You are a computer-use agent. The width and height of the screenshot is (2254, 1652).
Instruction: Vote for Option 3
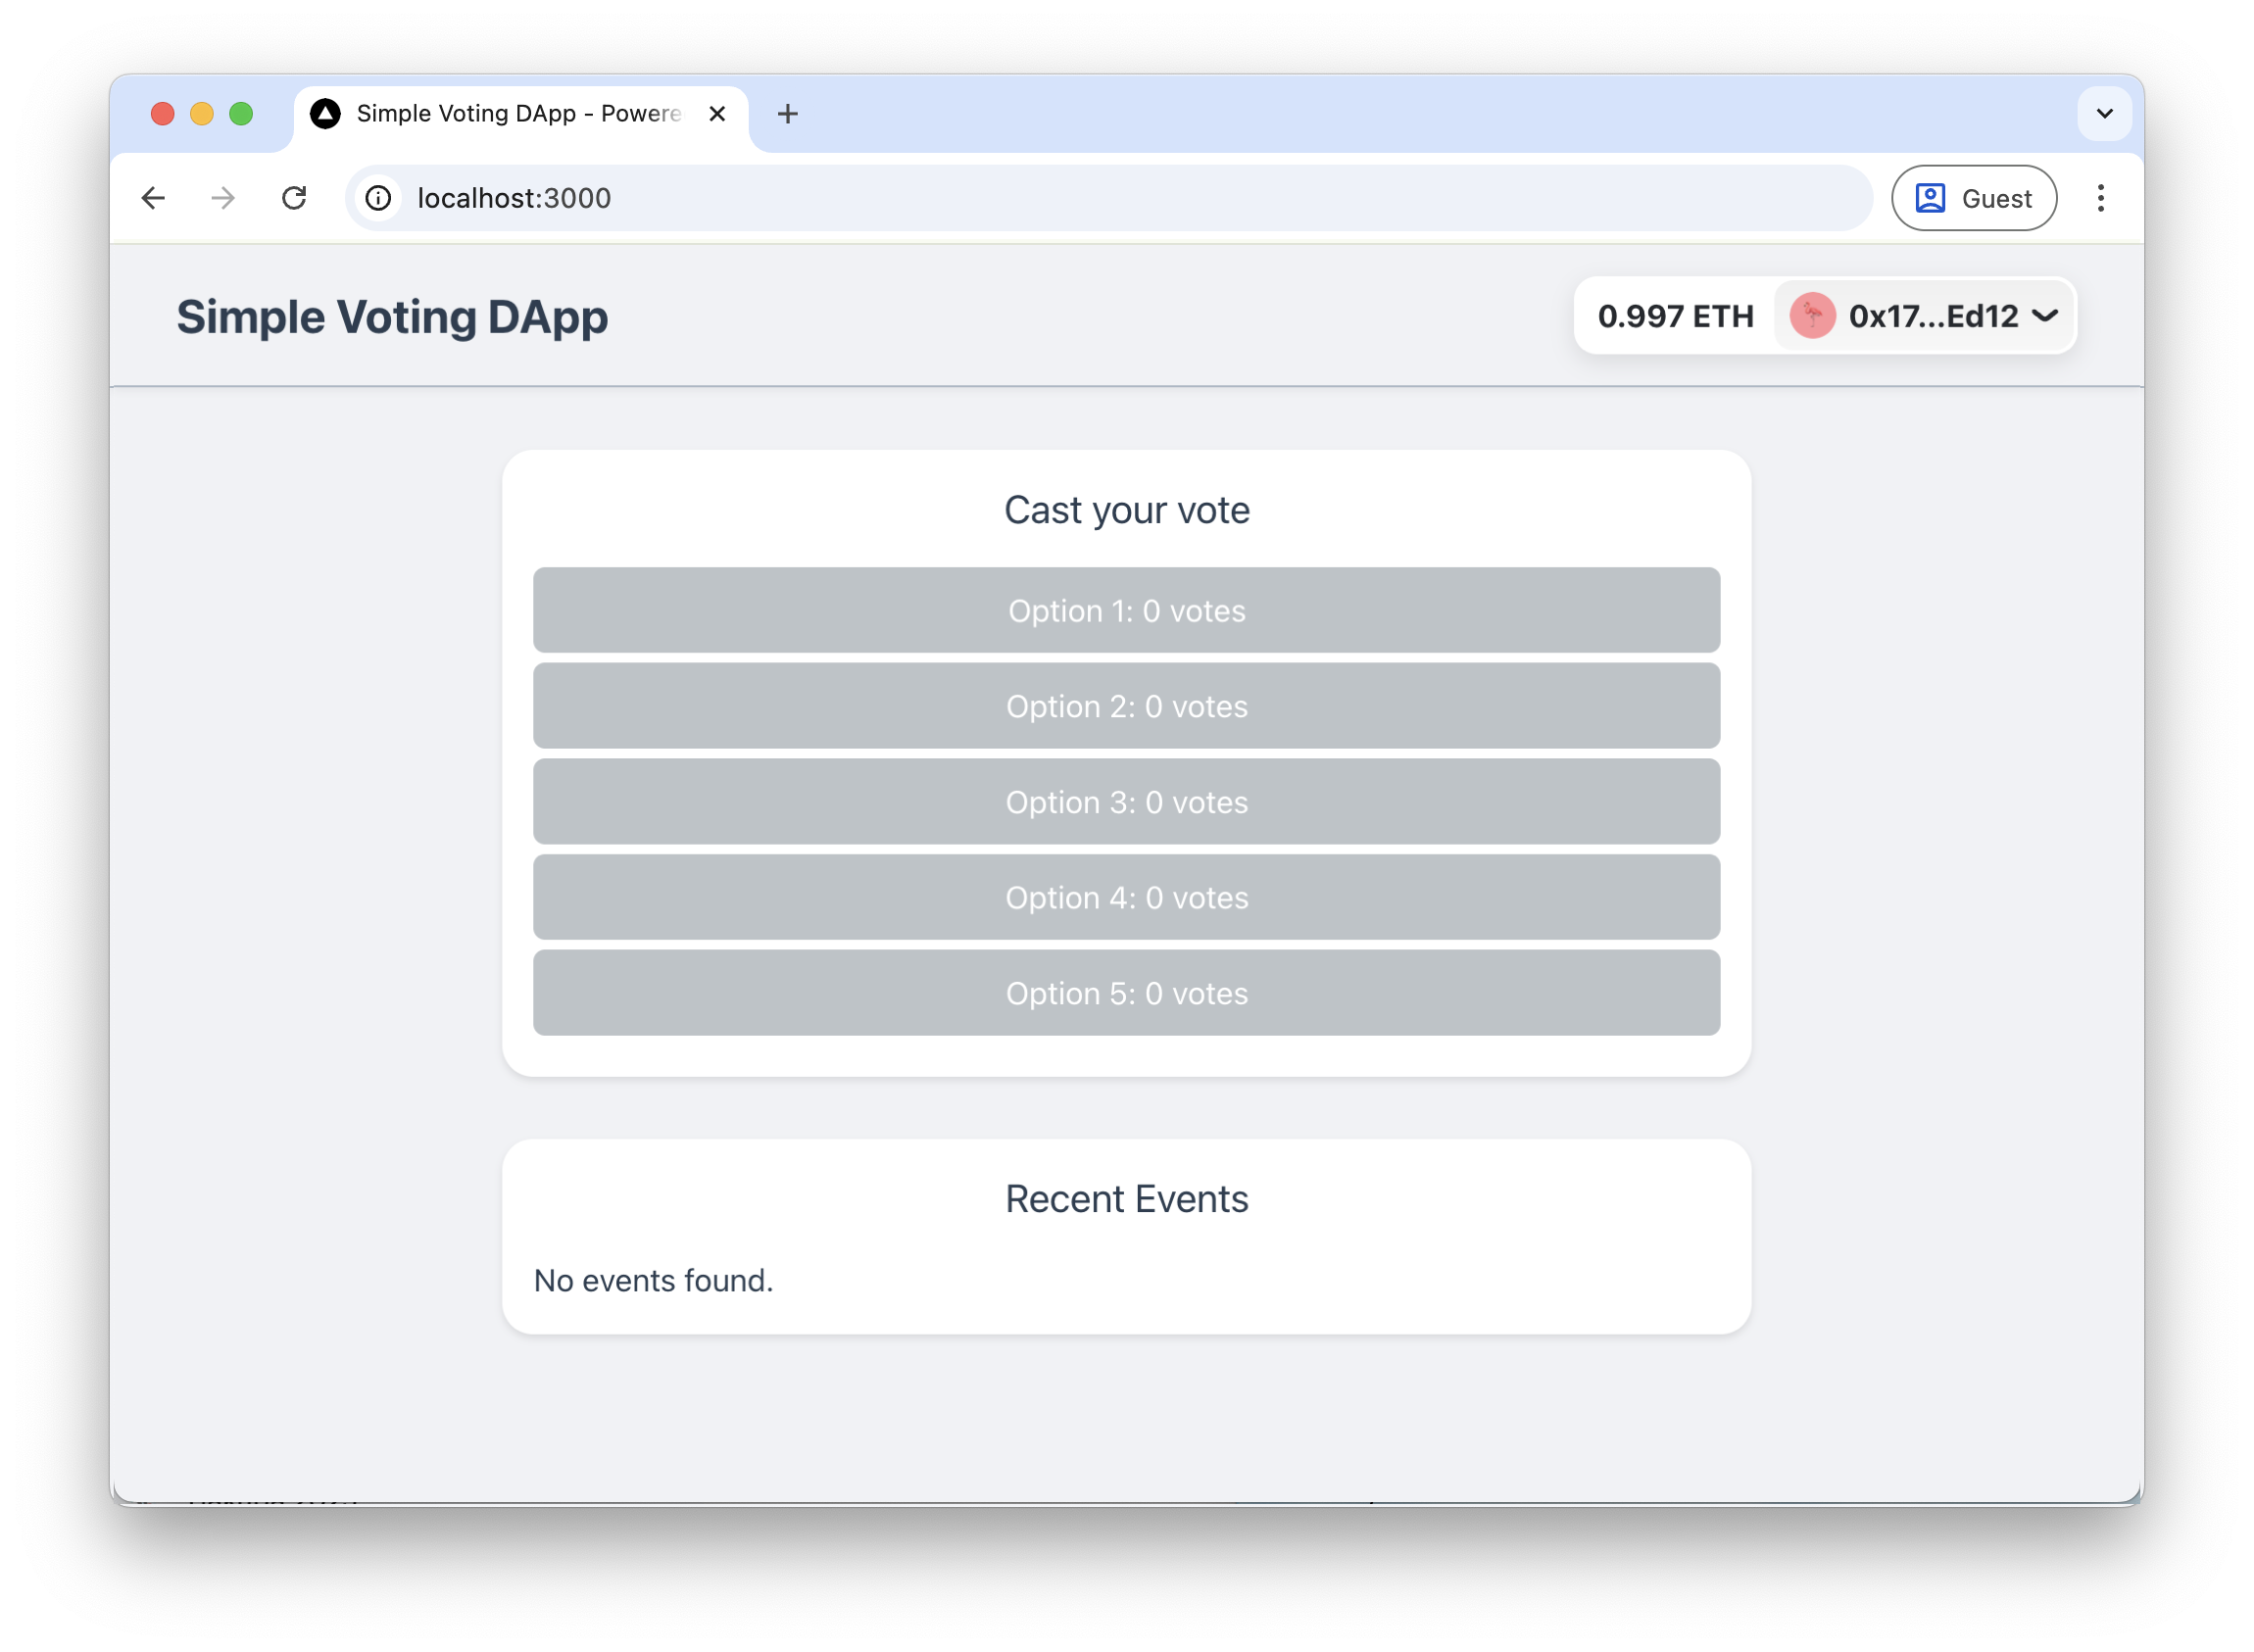pos(1126,802)
